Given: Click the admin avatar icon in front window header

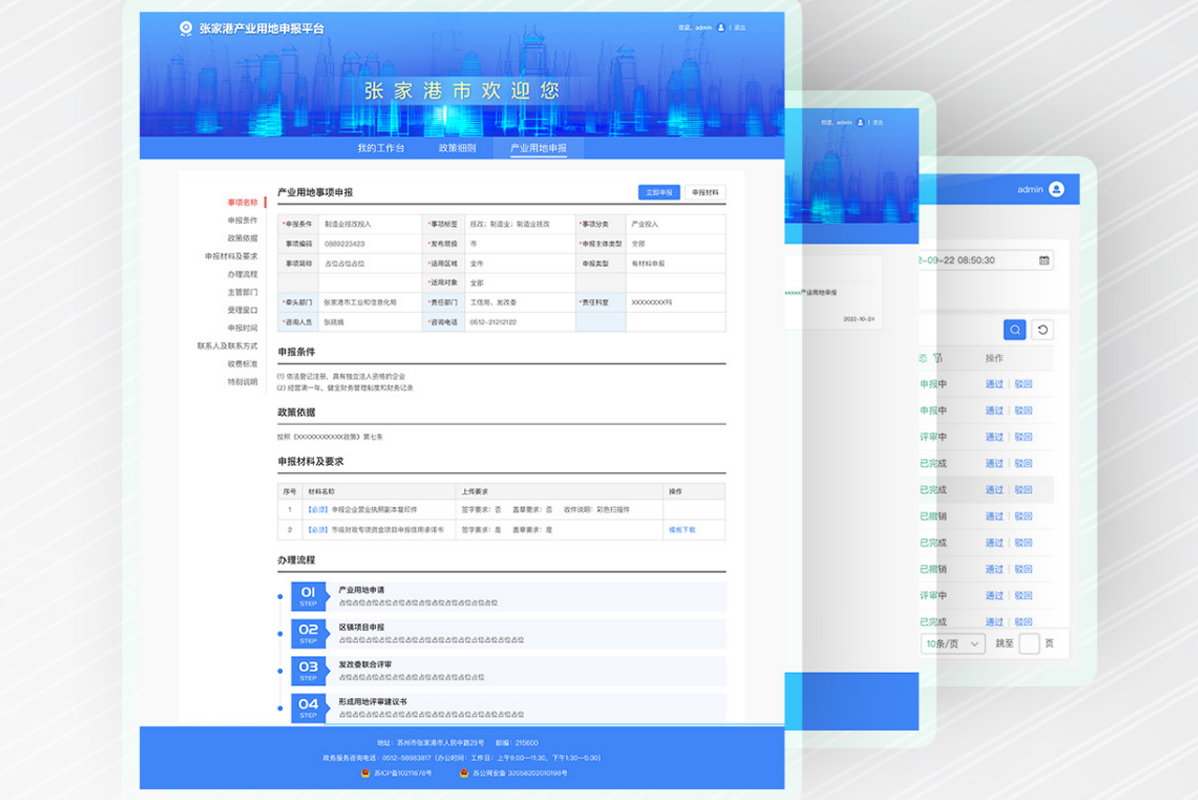Looking at the screenshot, I should click(x=720, y=28).
